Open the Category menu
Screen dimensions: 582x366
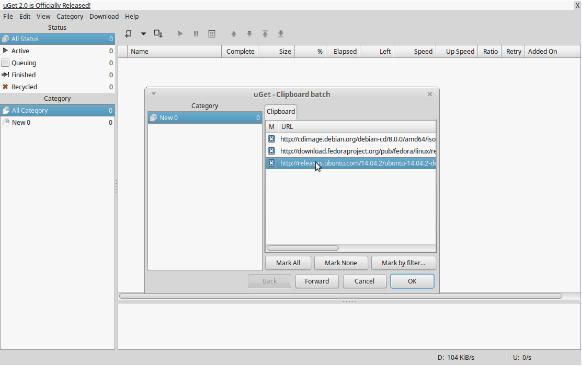coord(70,17)
